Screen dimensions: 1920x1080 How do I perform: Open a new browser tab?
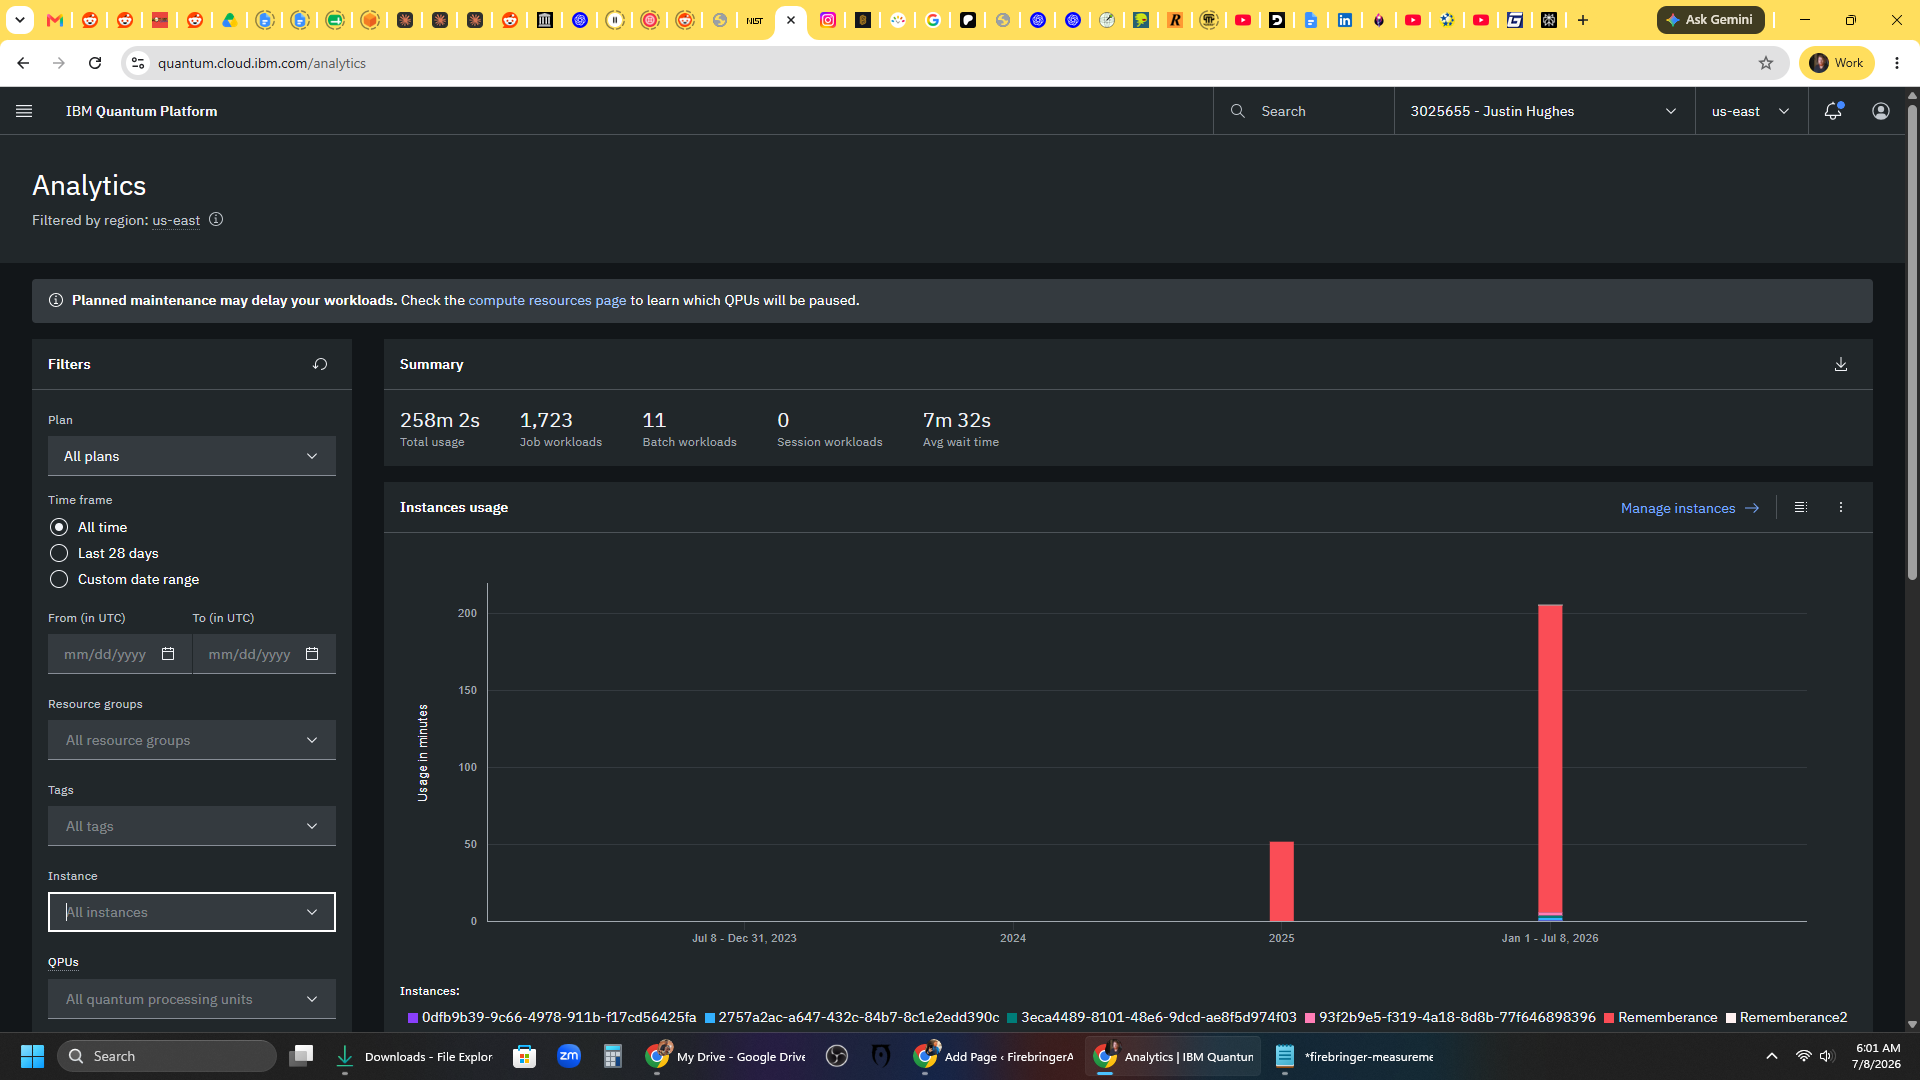click(1583, 20)
